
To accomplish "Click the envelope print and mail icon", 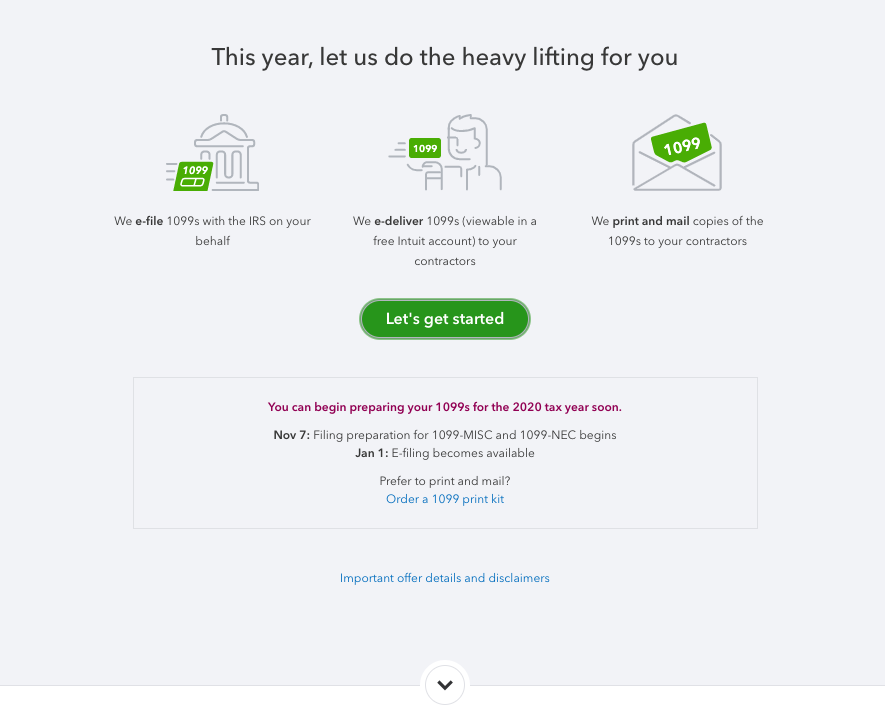I will coord(677,152).
